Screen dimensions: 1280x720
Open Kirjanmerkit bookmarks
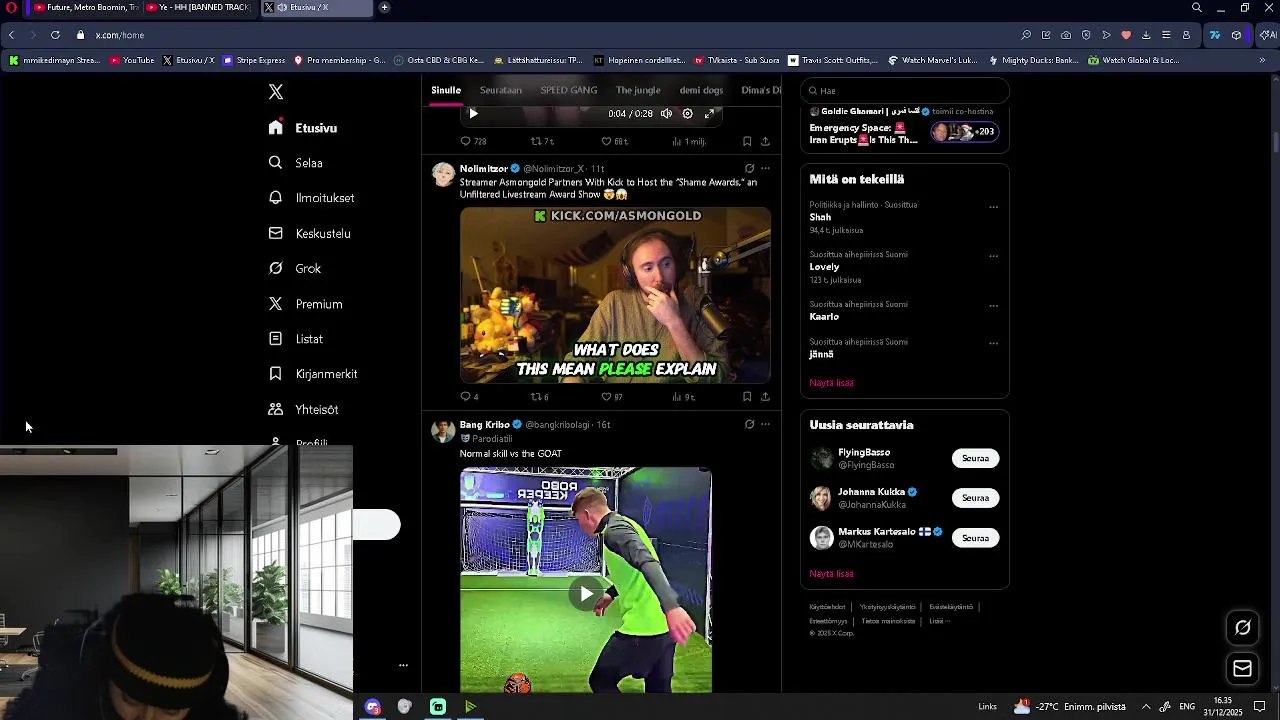click(x=313, y=374)
